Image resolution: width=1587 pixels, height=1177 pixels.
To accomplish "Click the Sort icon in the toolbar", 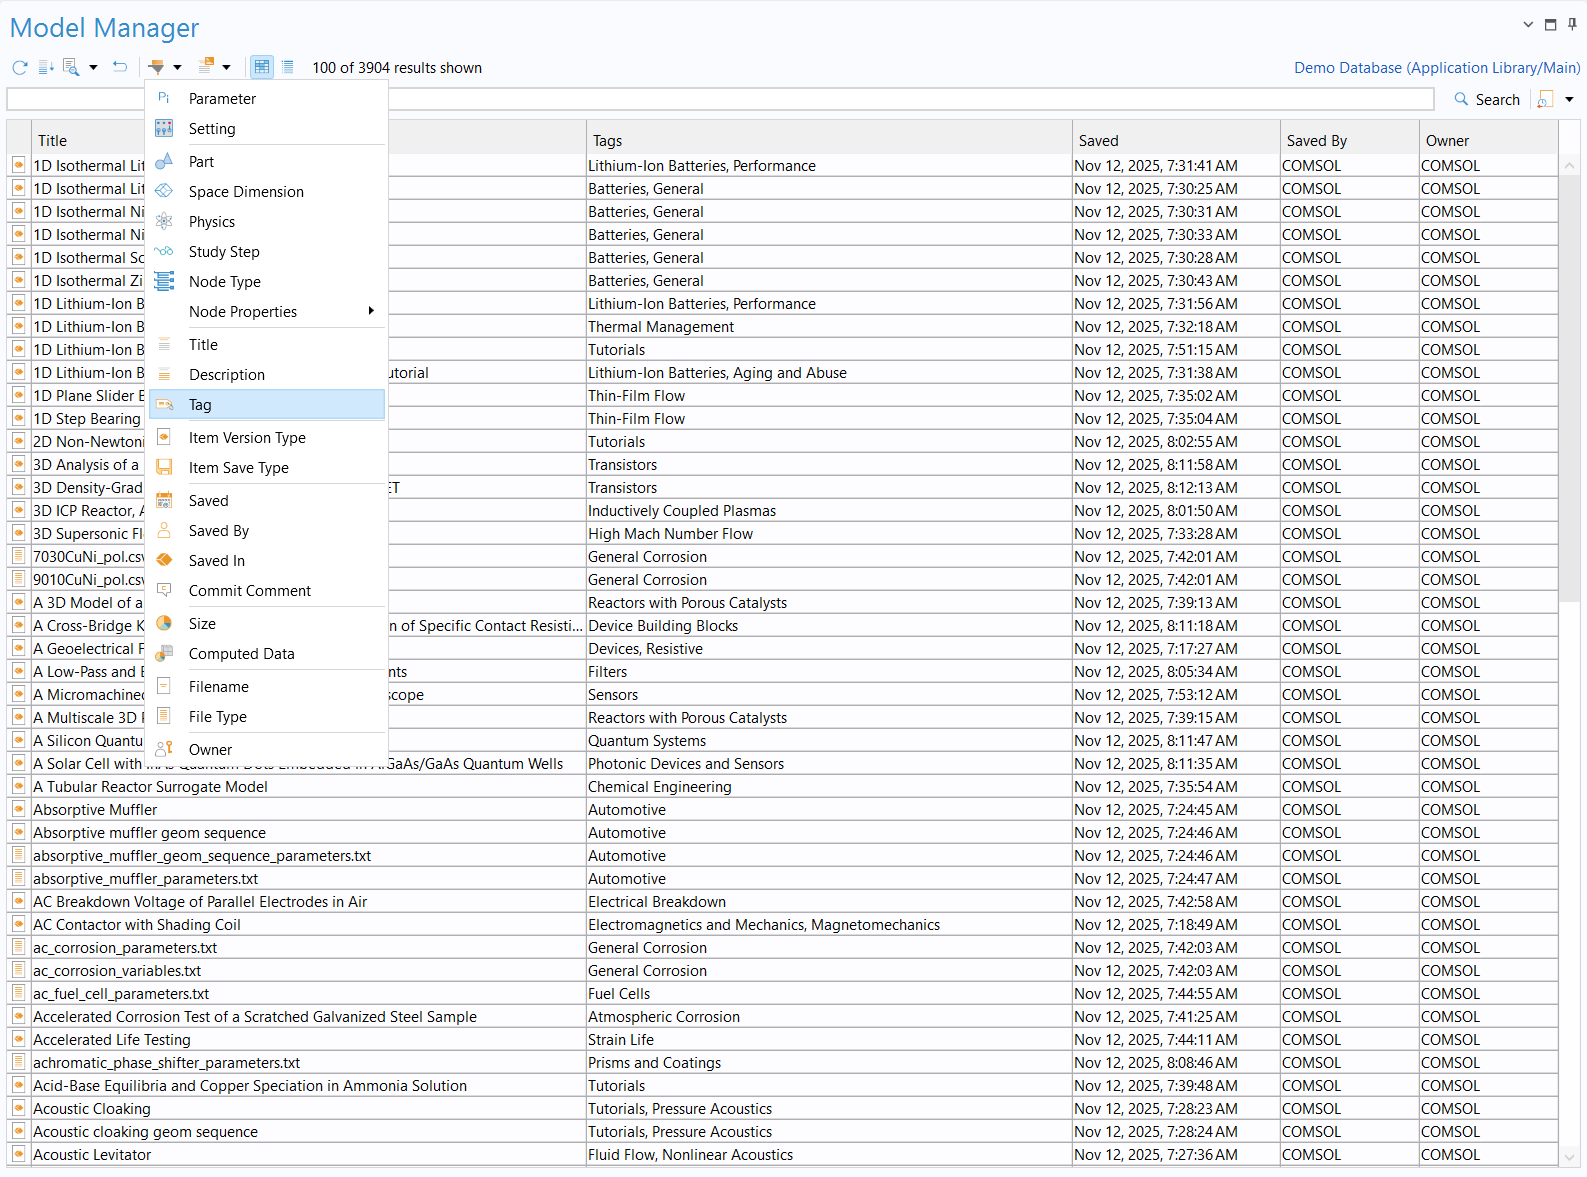I will (206, 67).
